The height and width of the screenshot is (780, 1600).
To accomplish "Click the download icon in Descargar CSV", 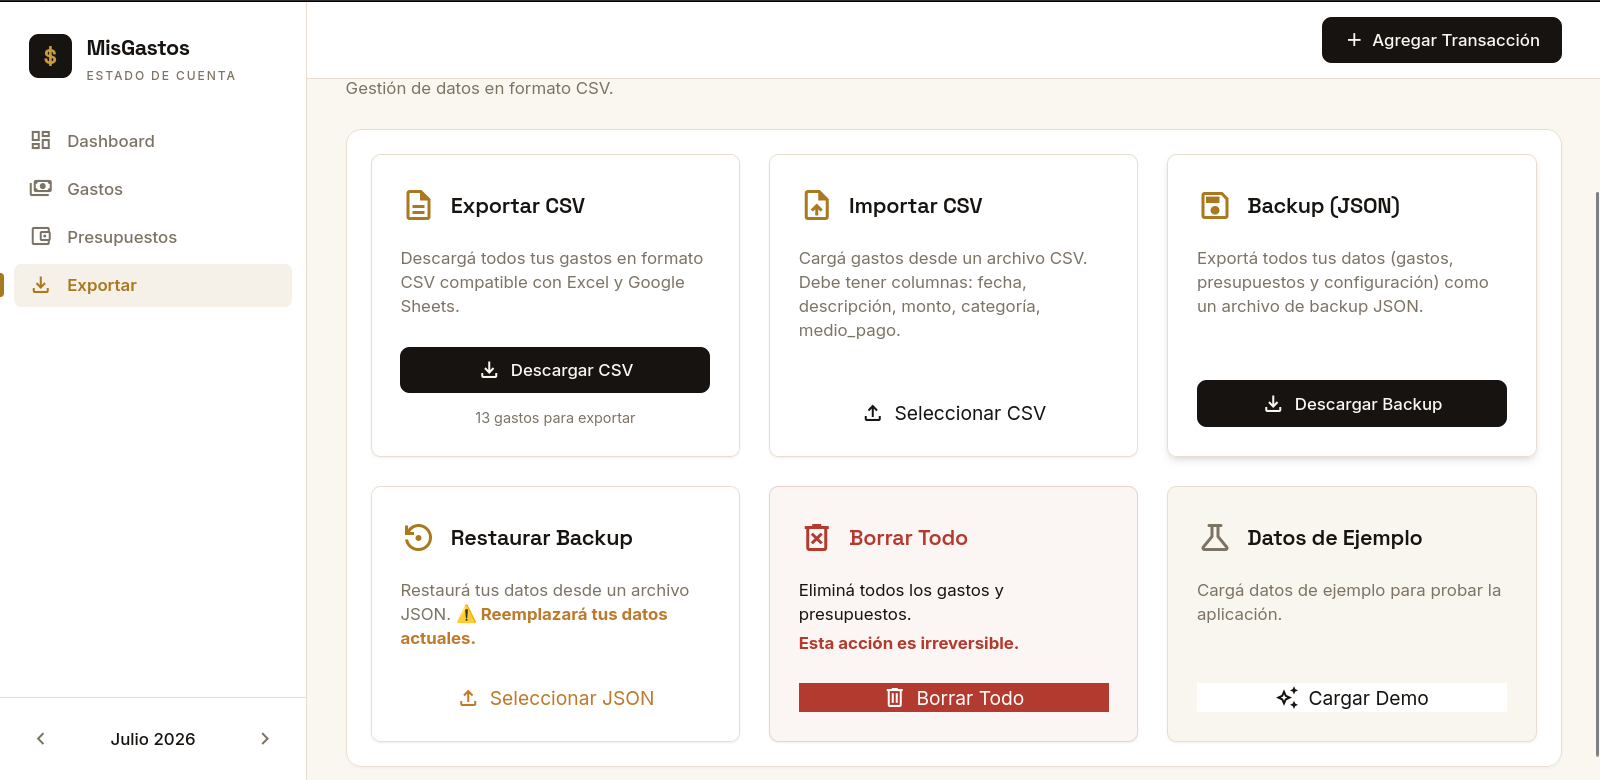I will (x=489, y=370).
